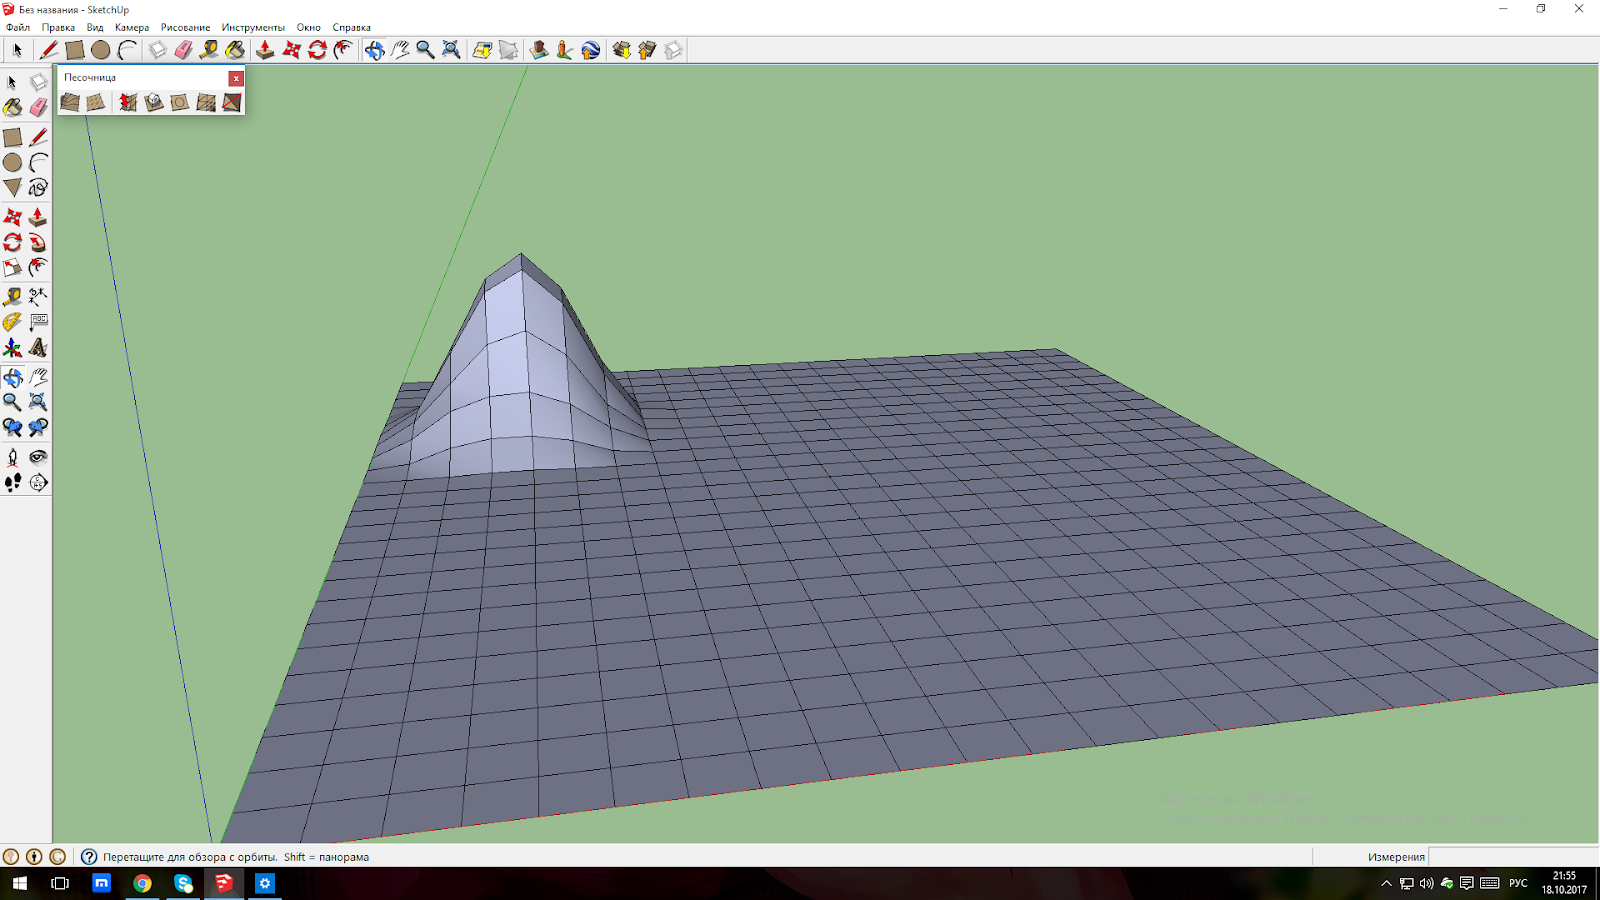This screenshot has width=1600, height=900.
Task: Open Google Chrome from the taskbar
Action: [142, 883]
